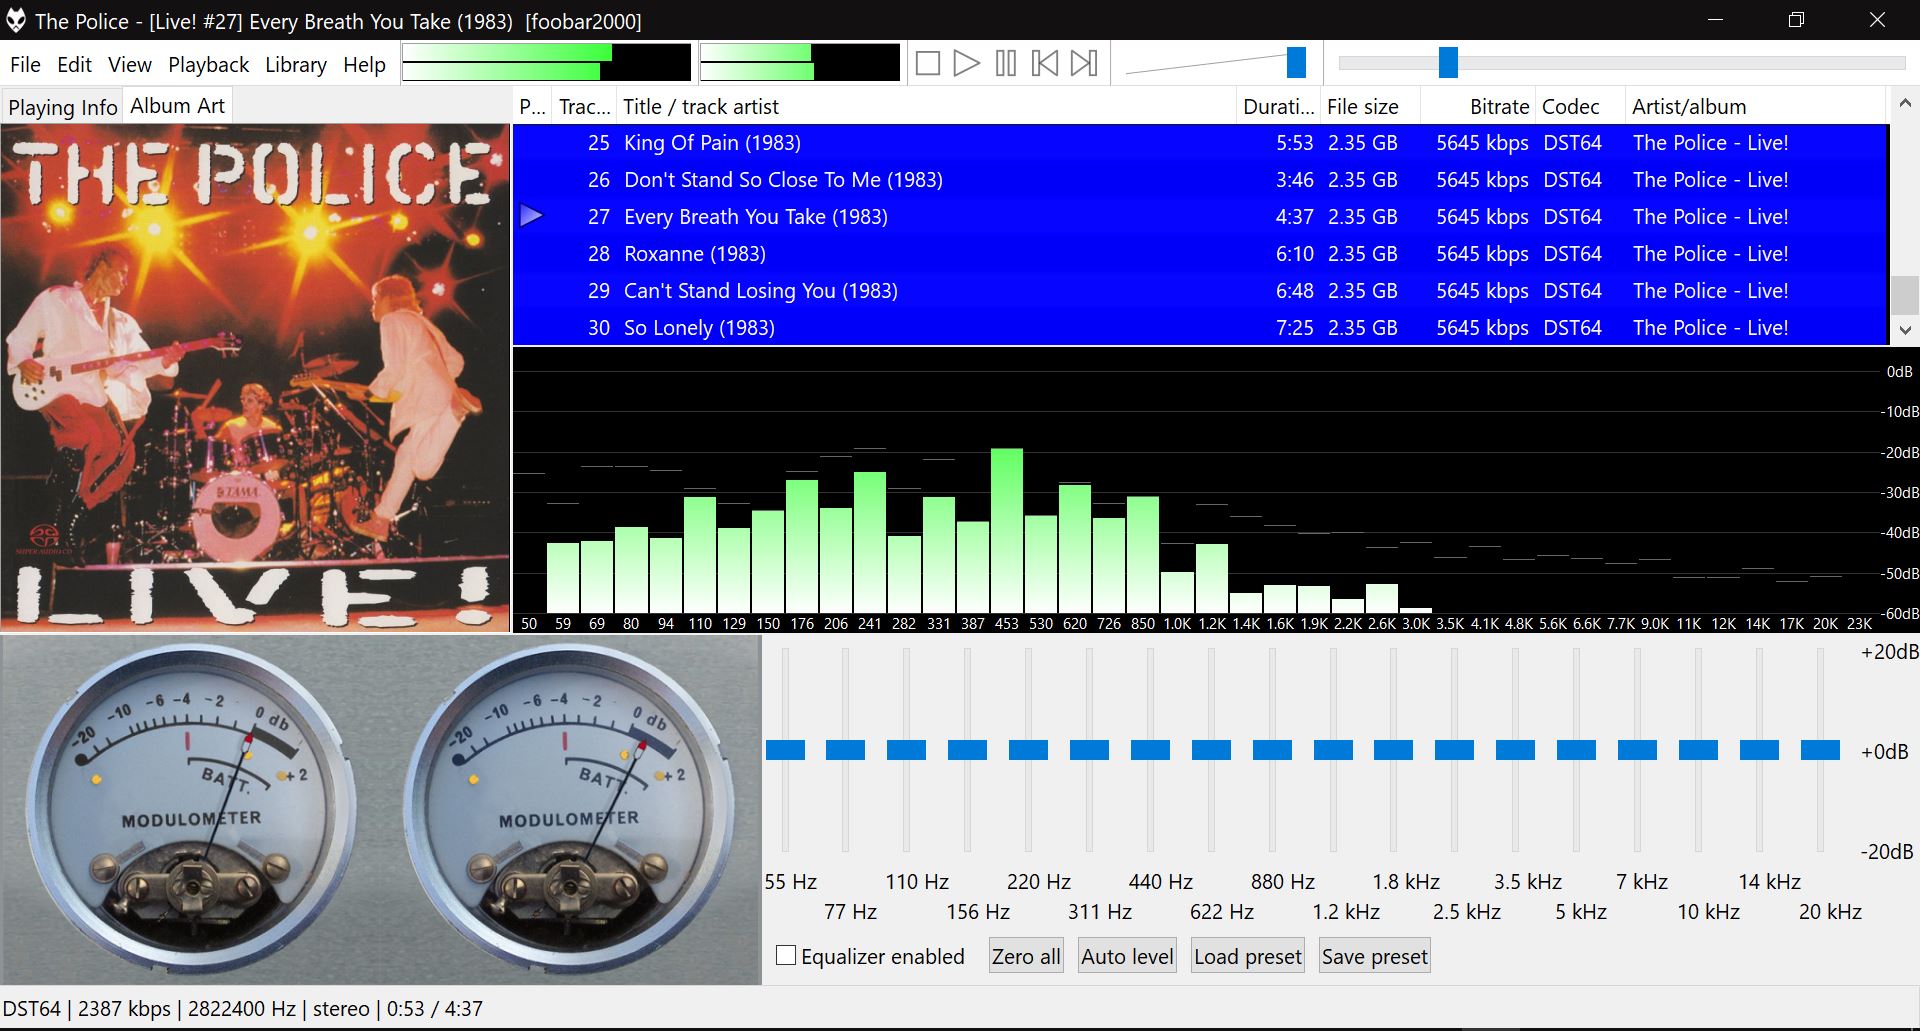This screenshot has height=1031, width=1920.
Task: Select track 28 Roxanne
Action: pos(1200,254)
